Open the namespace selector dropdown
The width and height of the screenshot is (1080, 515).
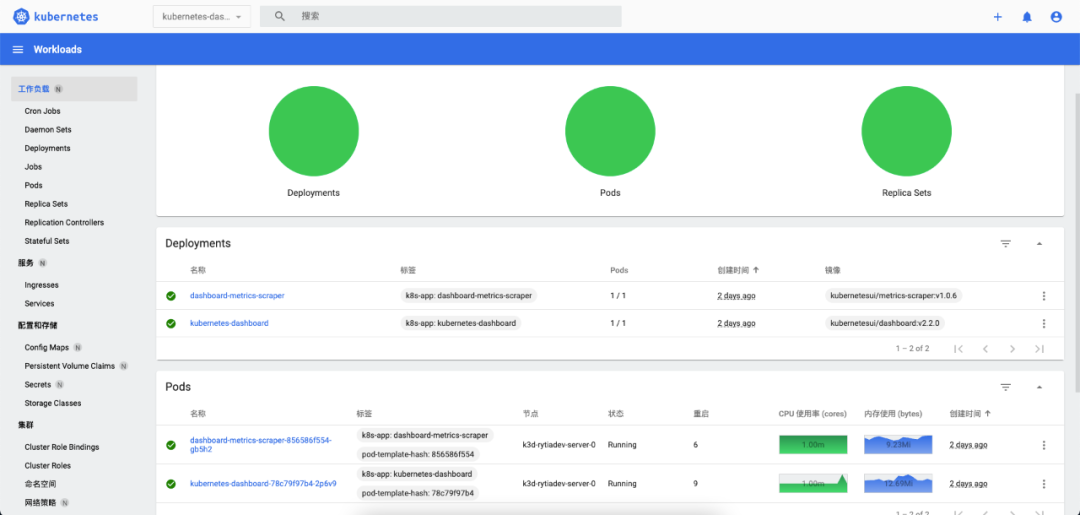coord(202,17)
